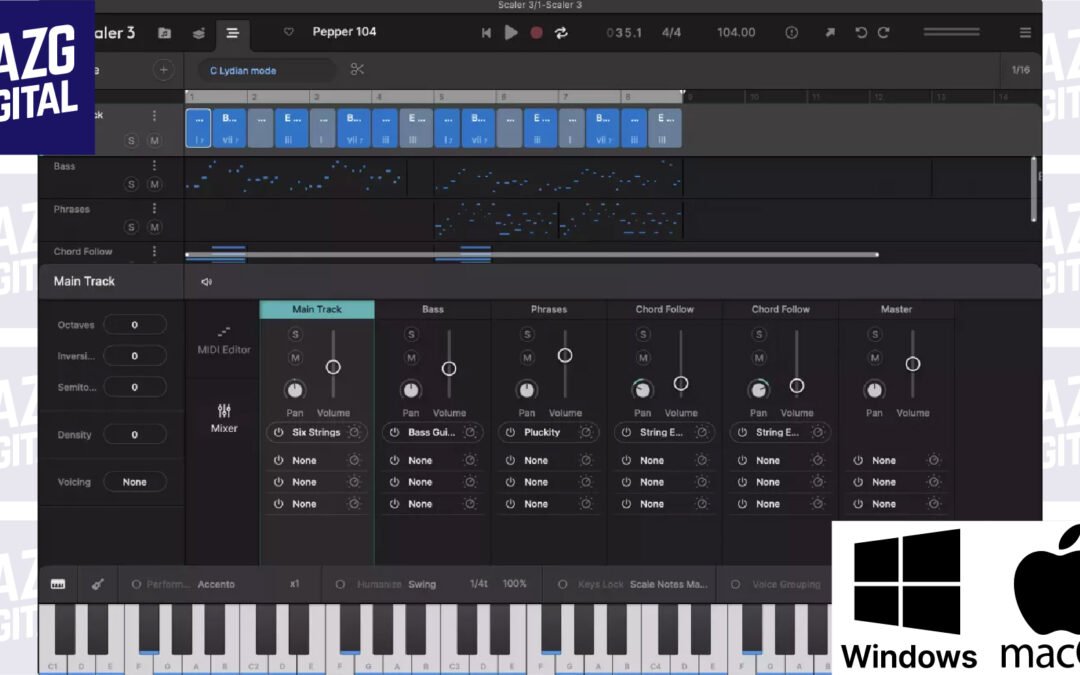Open the Six Strings instrument selector

(316, 433)
